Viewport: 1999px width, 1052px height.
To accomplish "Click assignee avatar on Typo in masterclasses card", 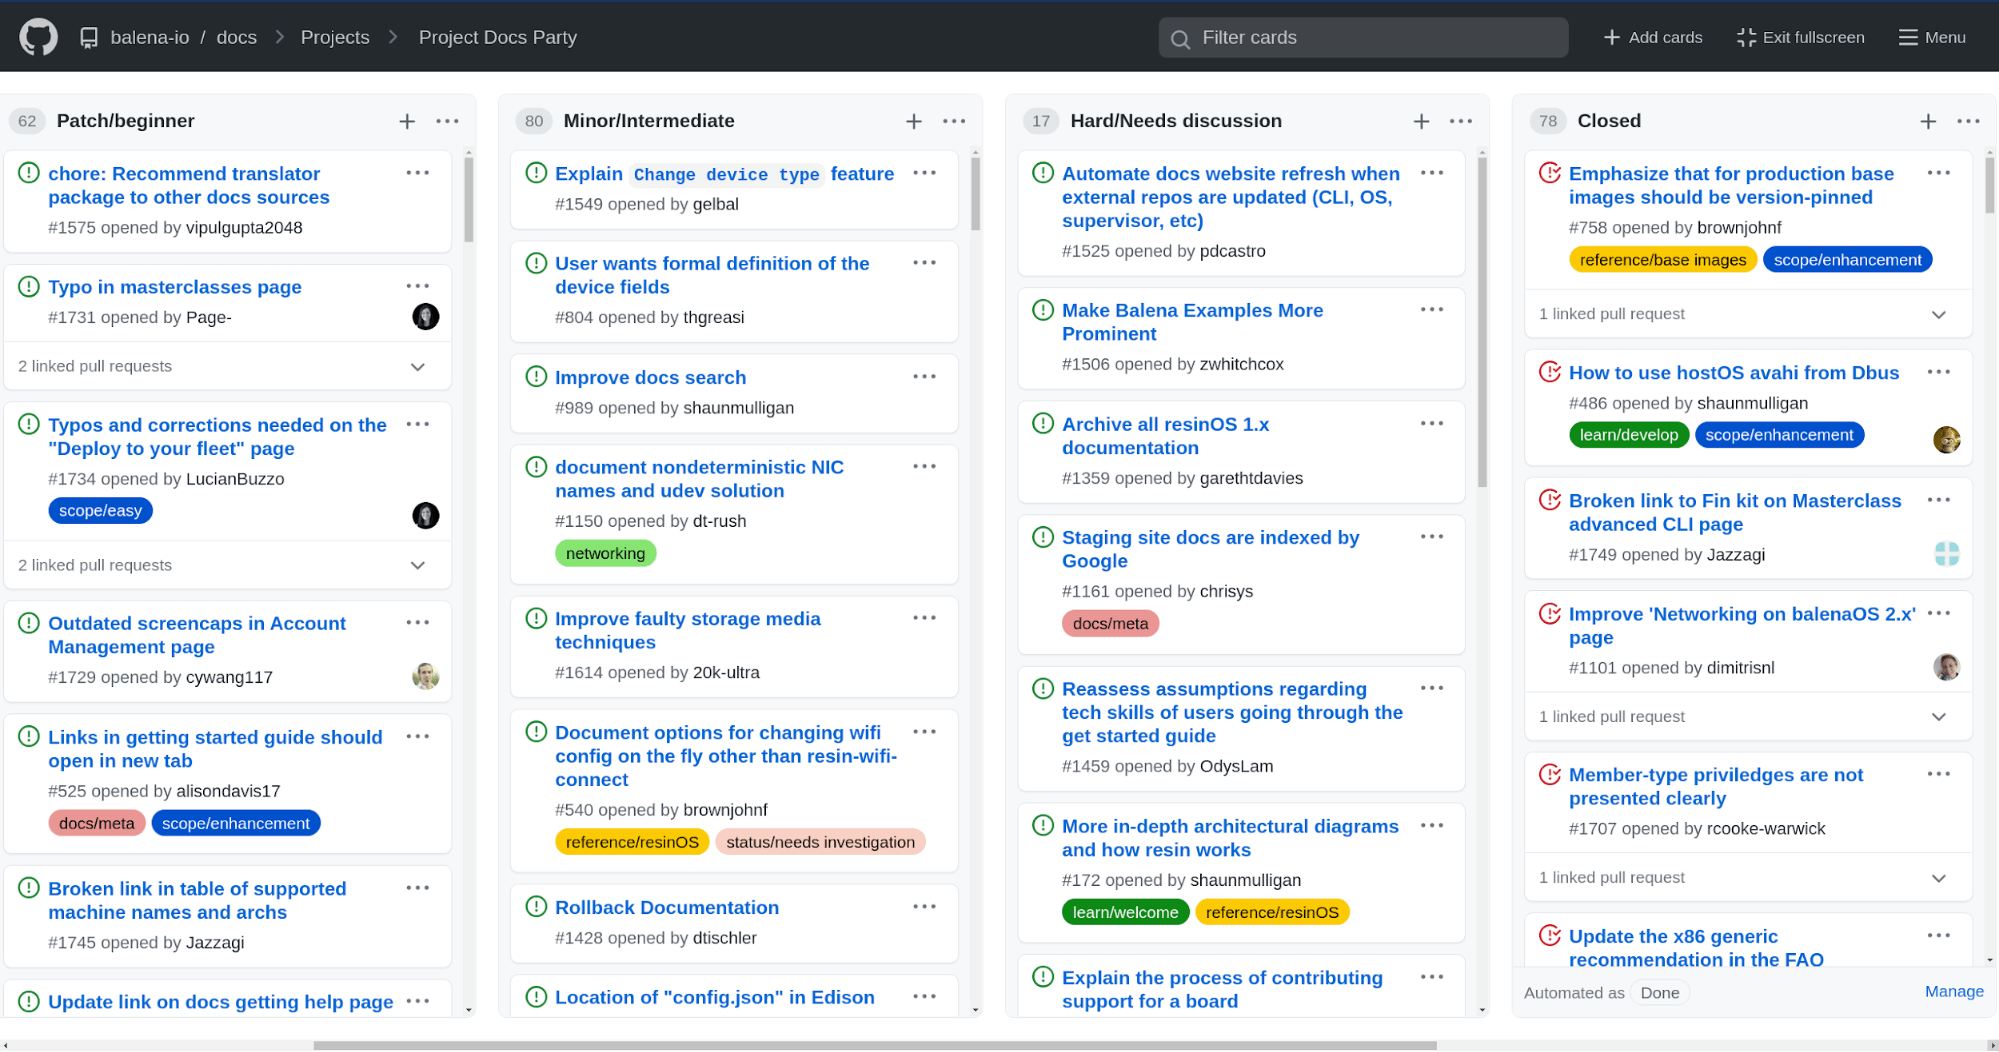I will [x=426, y=317].
